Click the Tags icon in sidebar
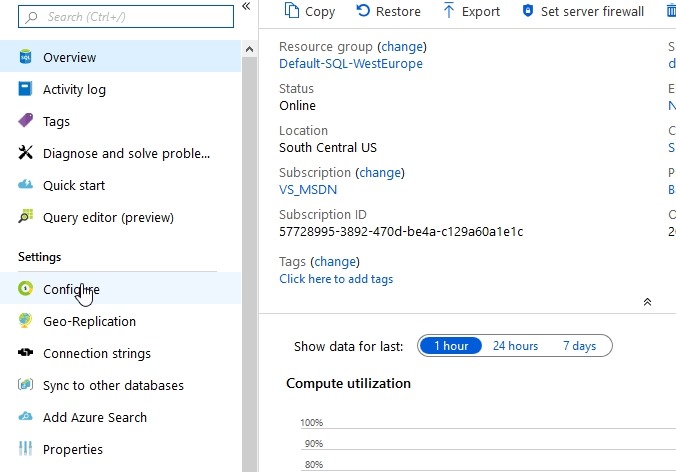 click(x=26, y=121)
